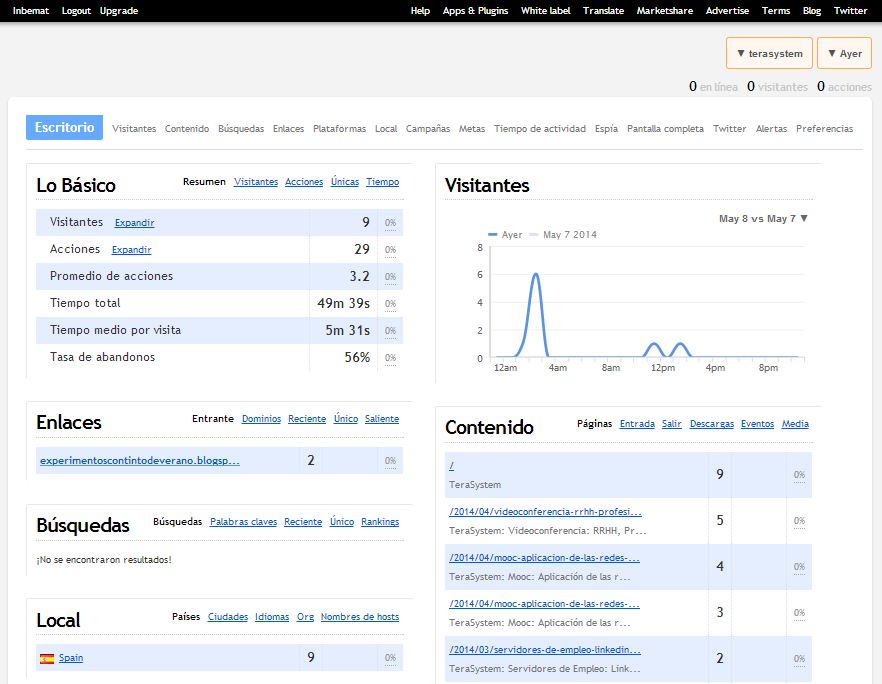Click Upgrade in the top left menu

[119, 10]
